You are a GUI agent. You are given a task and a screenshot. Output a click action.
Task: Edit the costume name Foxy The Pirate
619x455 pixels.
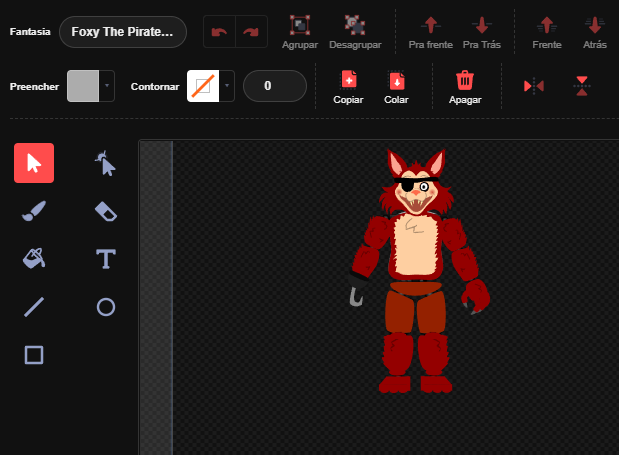[x=123, y=32]
